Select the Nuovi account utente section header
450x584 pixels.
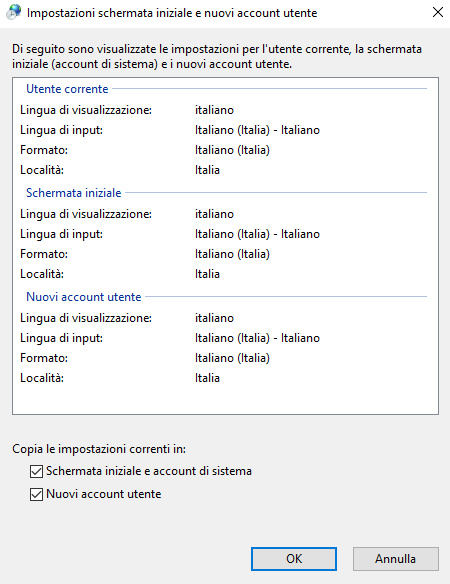click(84, 297)
